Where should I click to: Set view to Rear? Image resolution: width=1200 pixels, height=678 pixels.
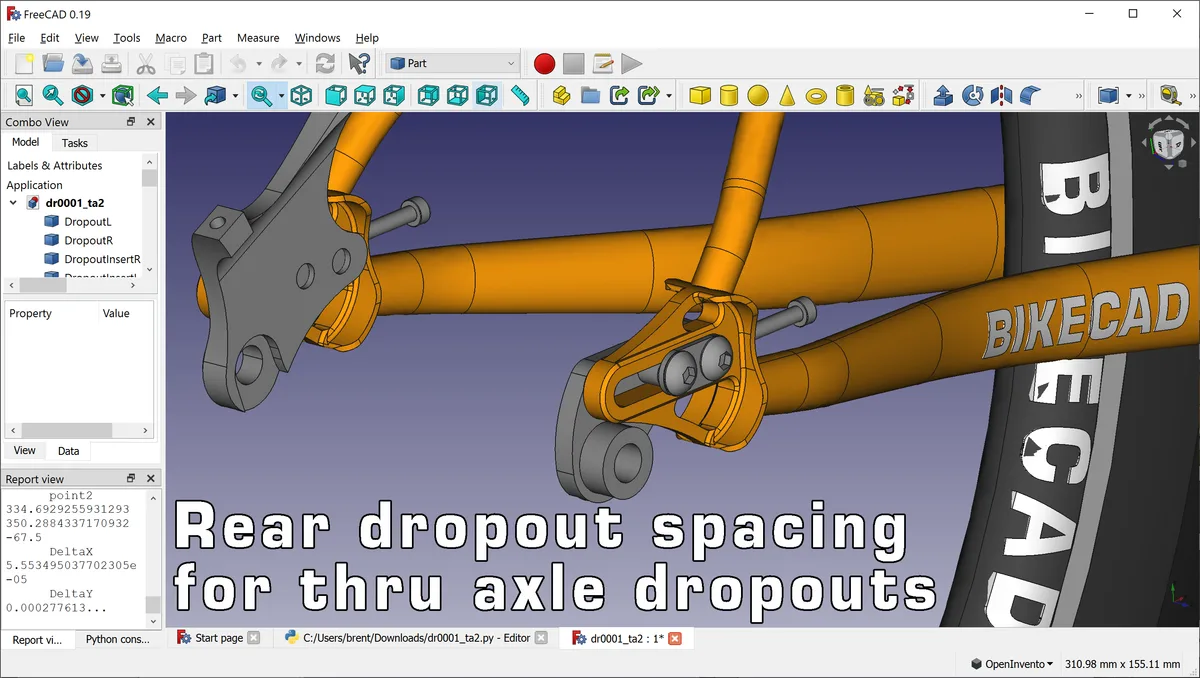428,96
